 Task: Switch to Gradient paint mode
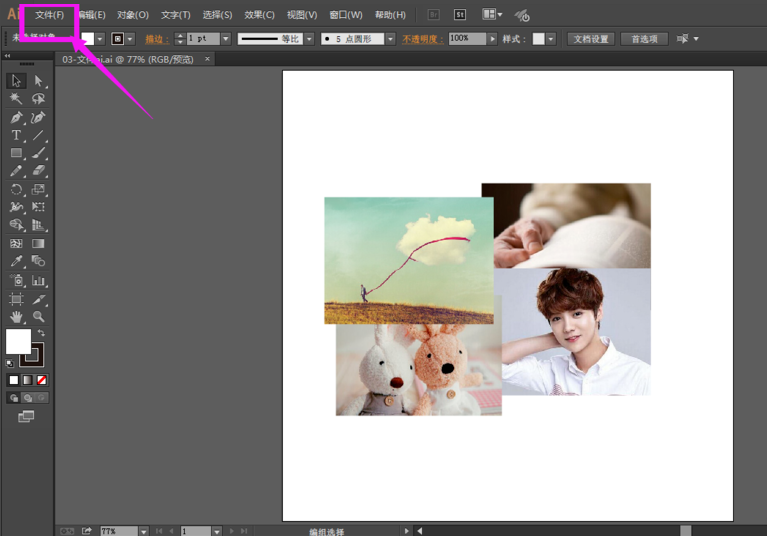pos(27,380)
